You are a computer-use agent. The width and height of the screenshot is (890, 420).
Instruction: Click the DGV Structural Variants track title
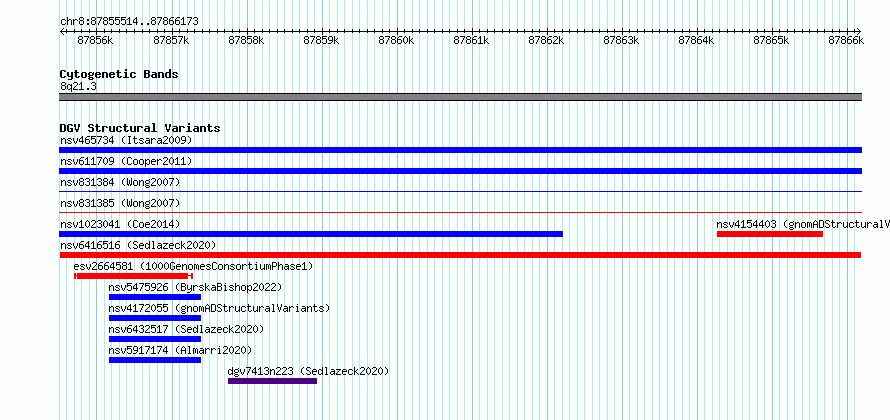(x=140, y=128)
